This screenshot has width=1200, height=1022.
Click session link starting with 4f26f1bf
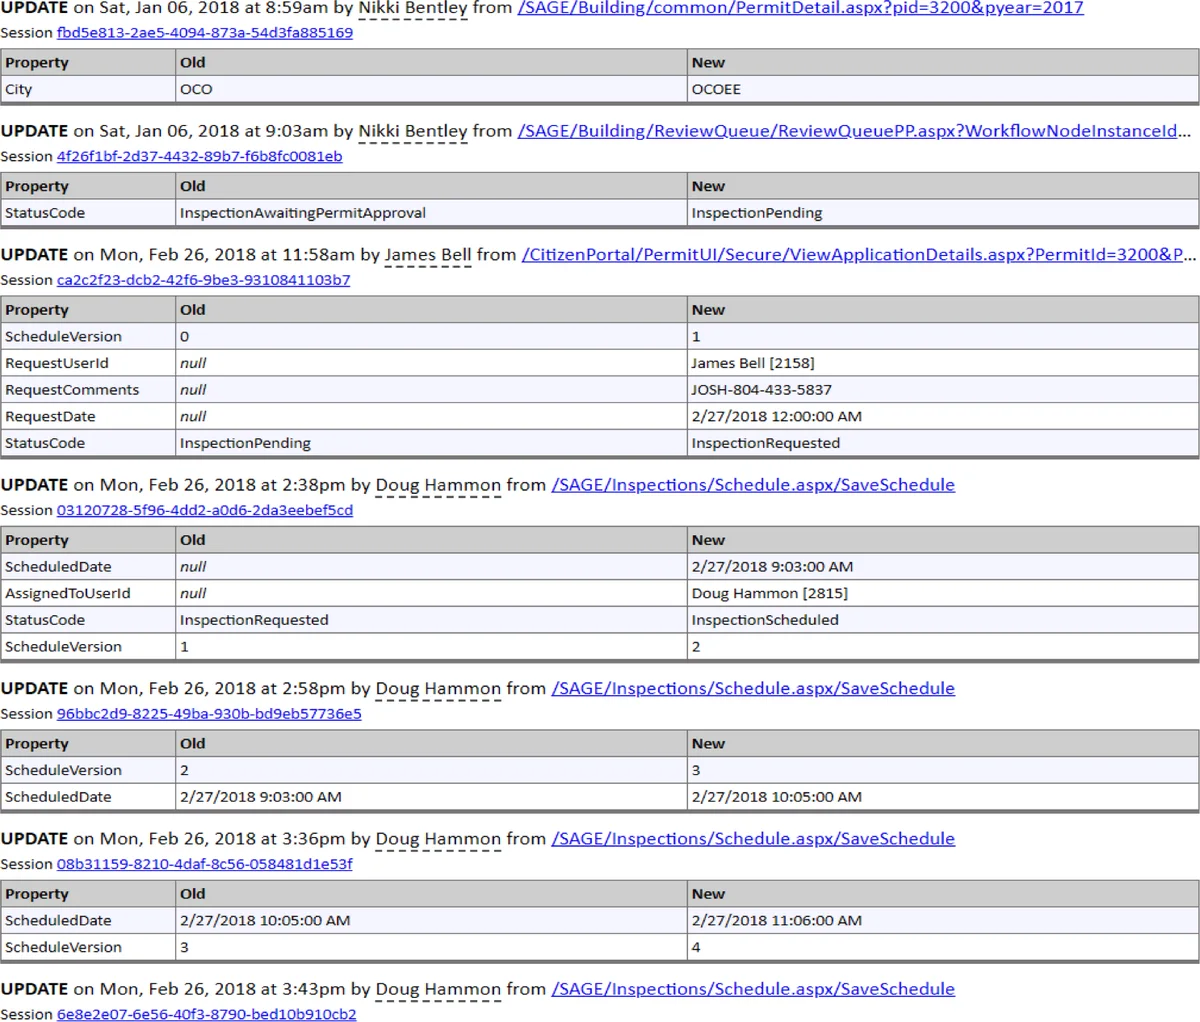coord(199,156)
